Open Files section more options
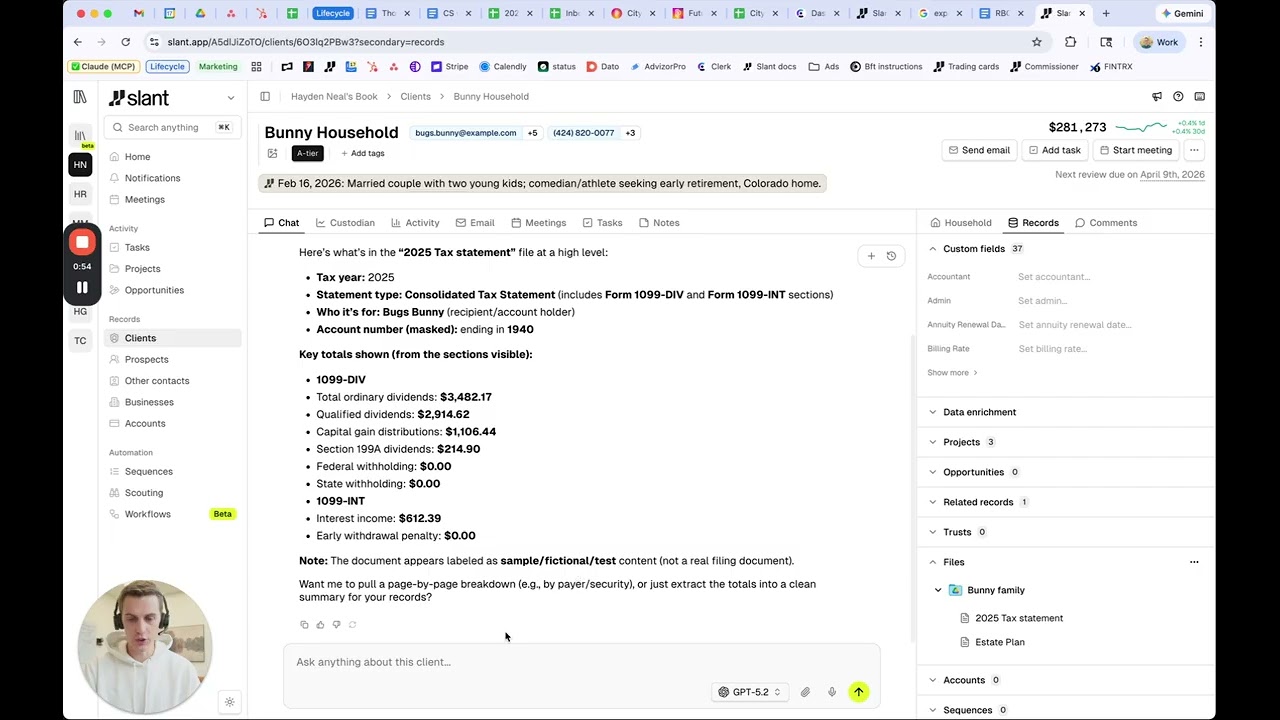This screenshot has height=720, width=1280. point(1194,562)
